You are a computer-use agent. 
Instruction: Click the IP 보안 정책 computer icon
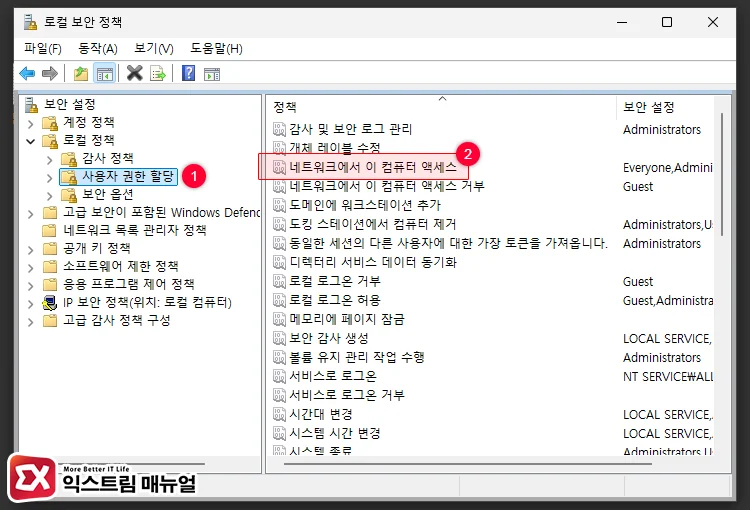50,302
